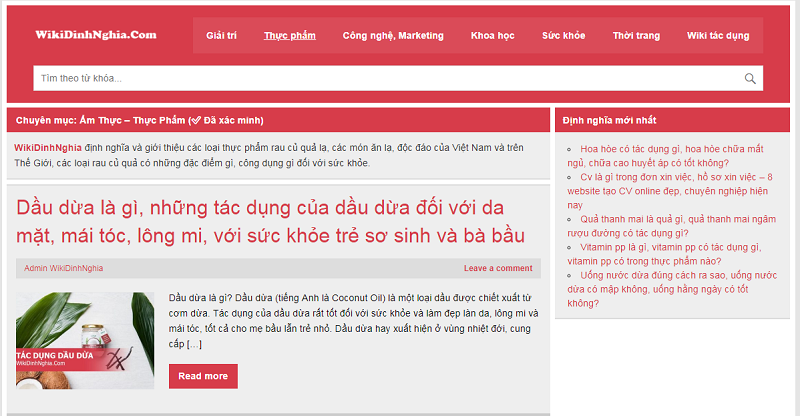Navigate to Sức khỏe category
800x416 pixels.
point(563,35)
